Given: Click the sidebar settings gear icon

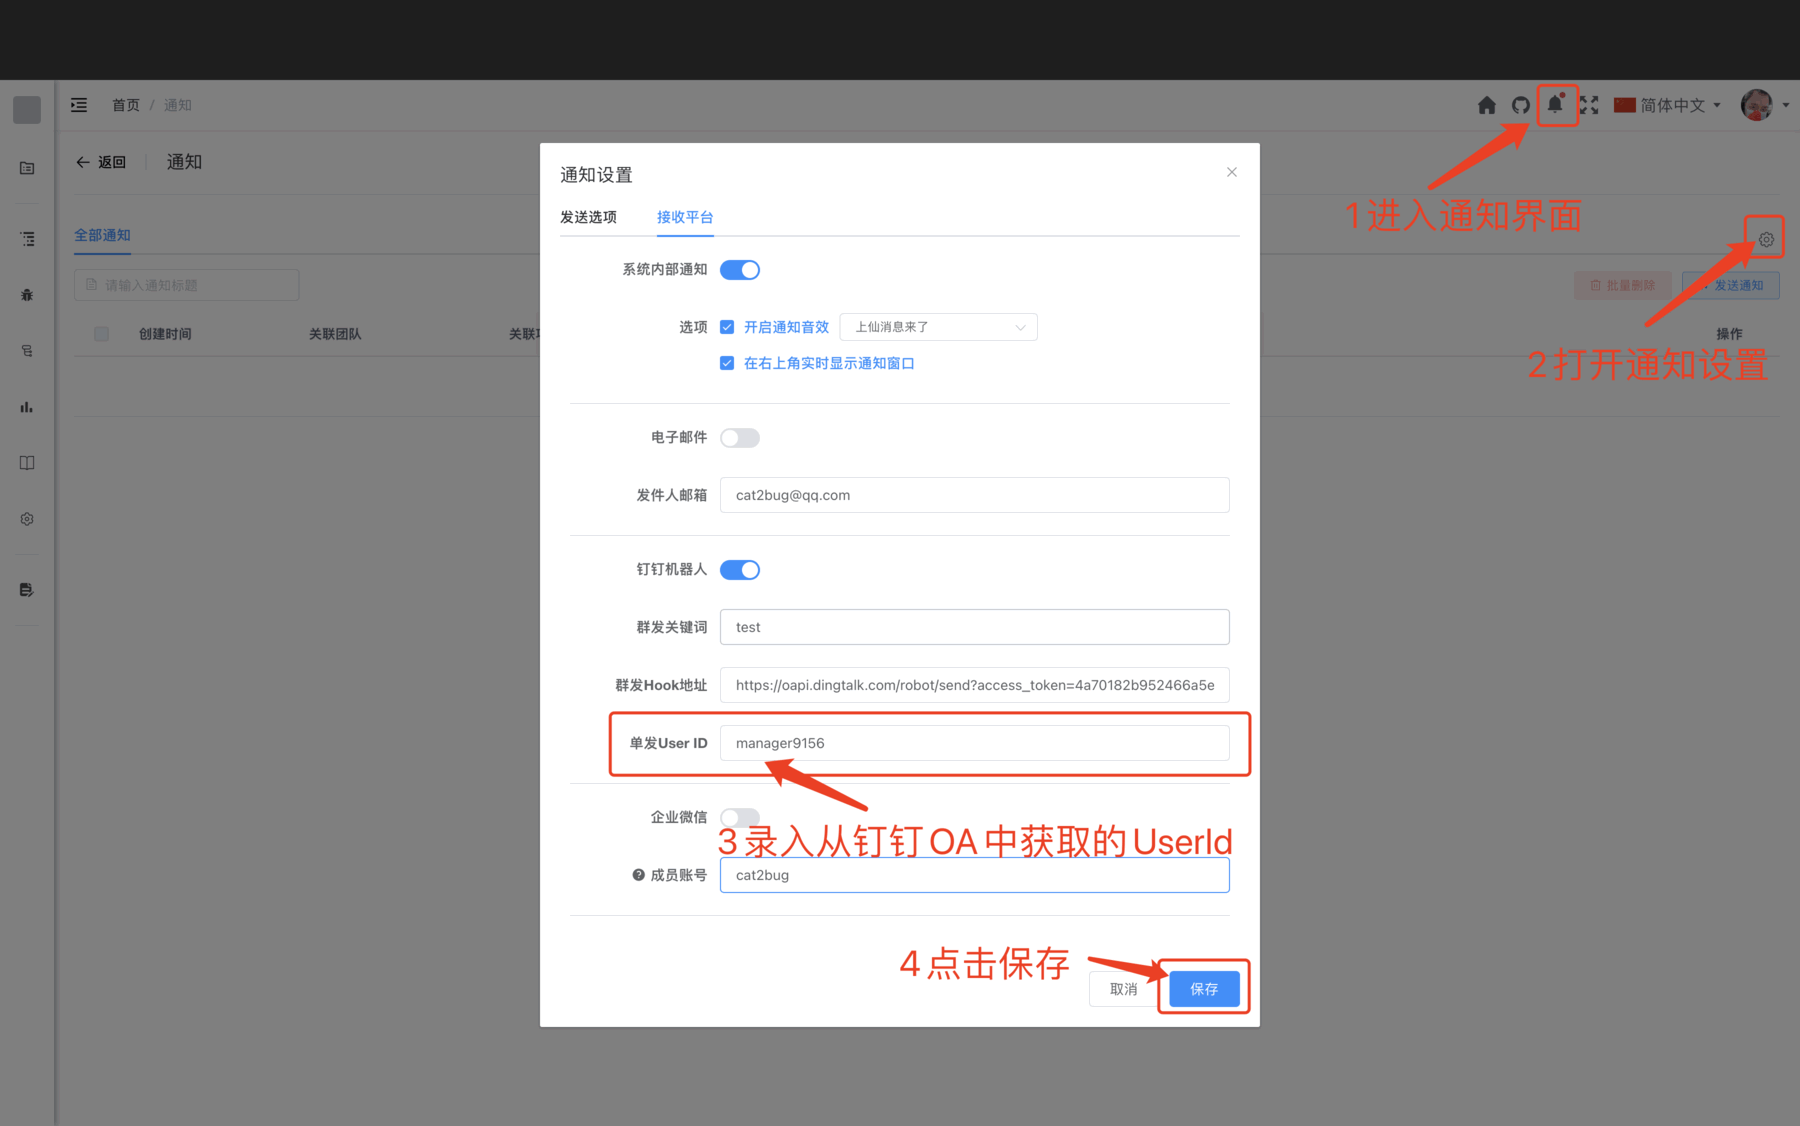Looking at the screenshot, I should 27,519.
